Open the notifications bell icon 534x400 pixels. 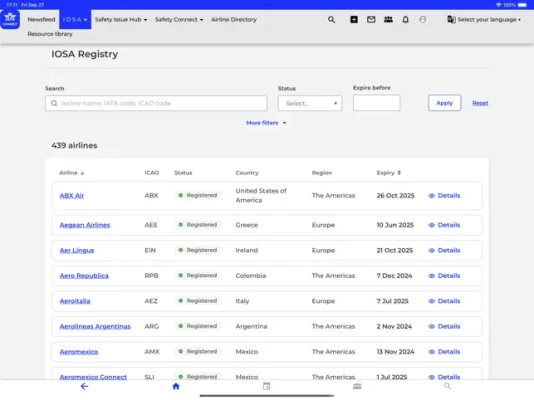[x=405, y=19]
